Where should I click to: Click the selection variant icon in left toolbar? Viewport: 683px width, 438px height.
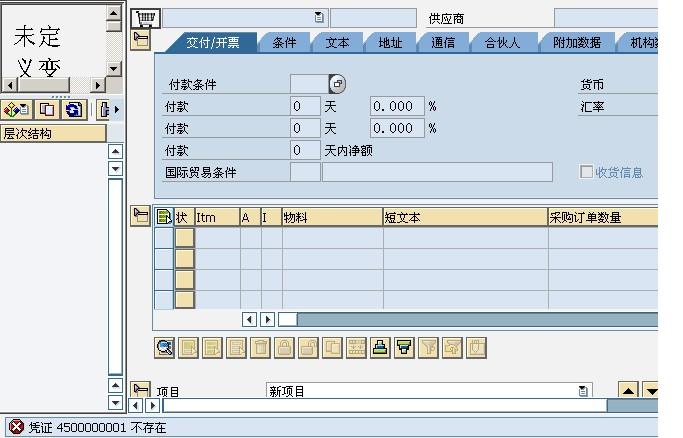tap(17, 109)
